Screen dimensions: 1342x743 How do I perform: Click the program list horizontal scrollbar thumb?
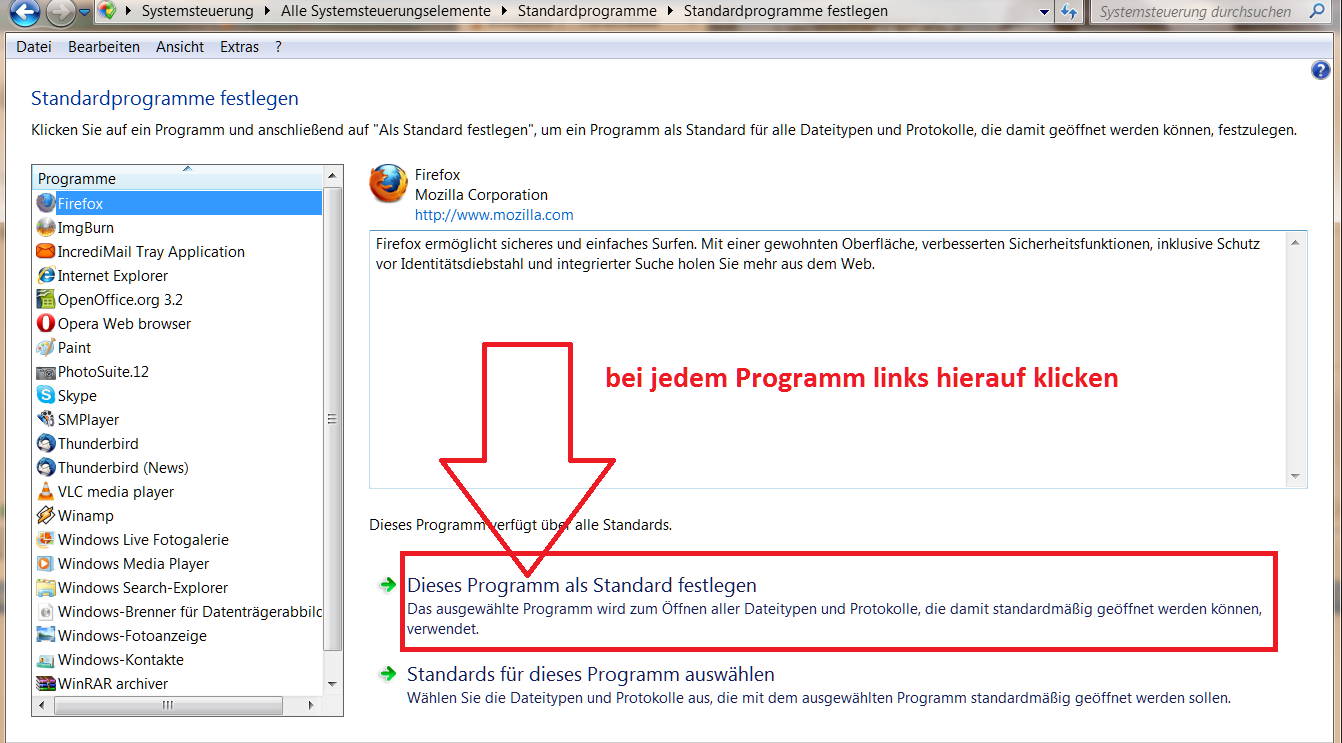167,706
